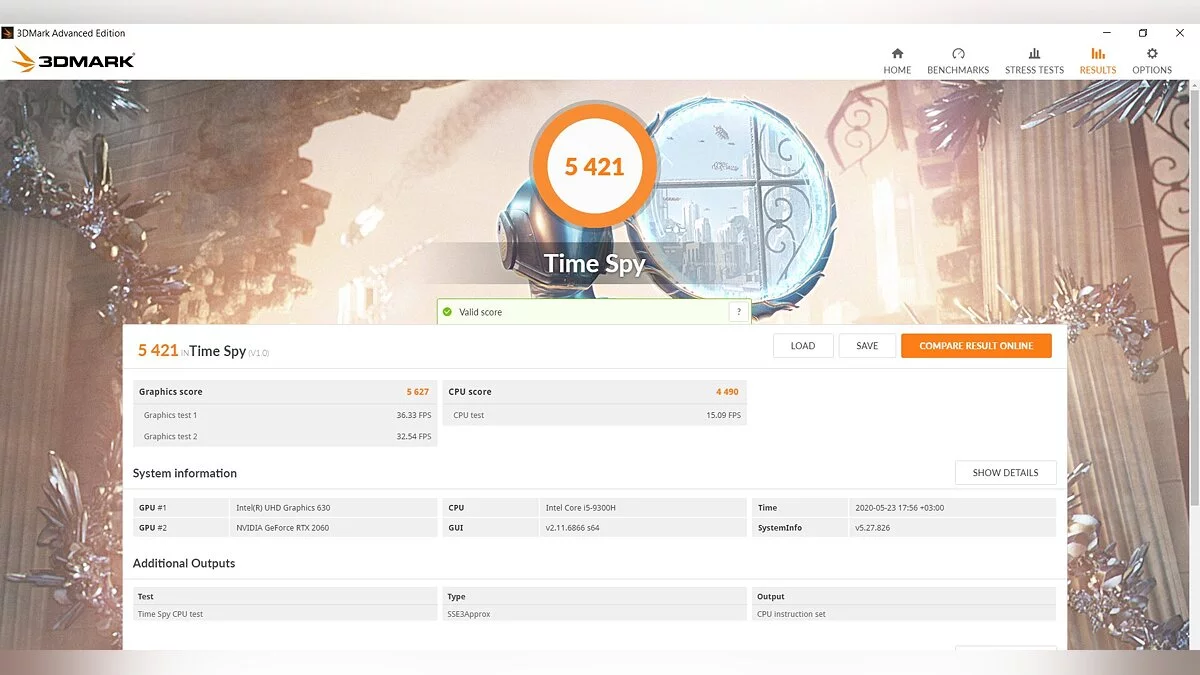Open the Stress Tests chart icon
Image resolution: width=1200 pixels, height=675 pixels.
click(x=1034, y=53)
